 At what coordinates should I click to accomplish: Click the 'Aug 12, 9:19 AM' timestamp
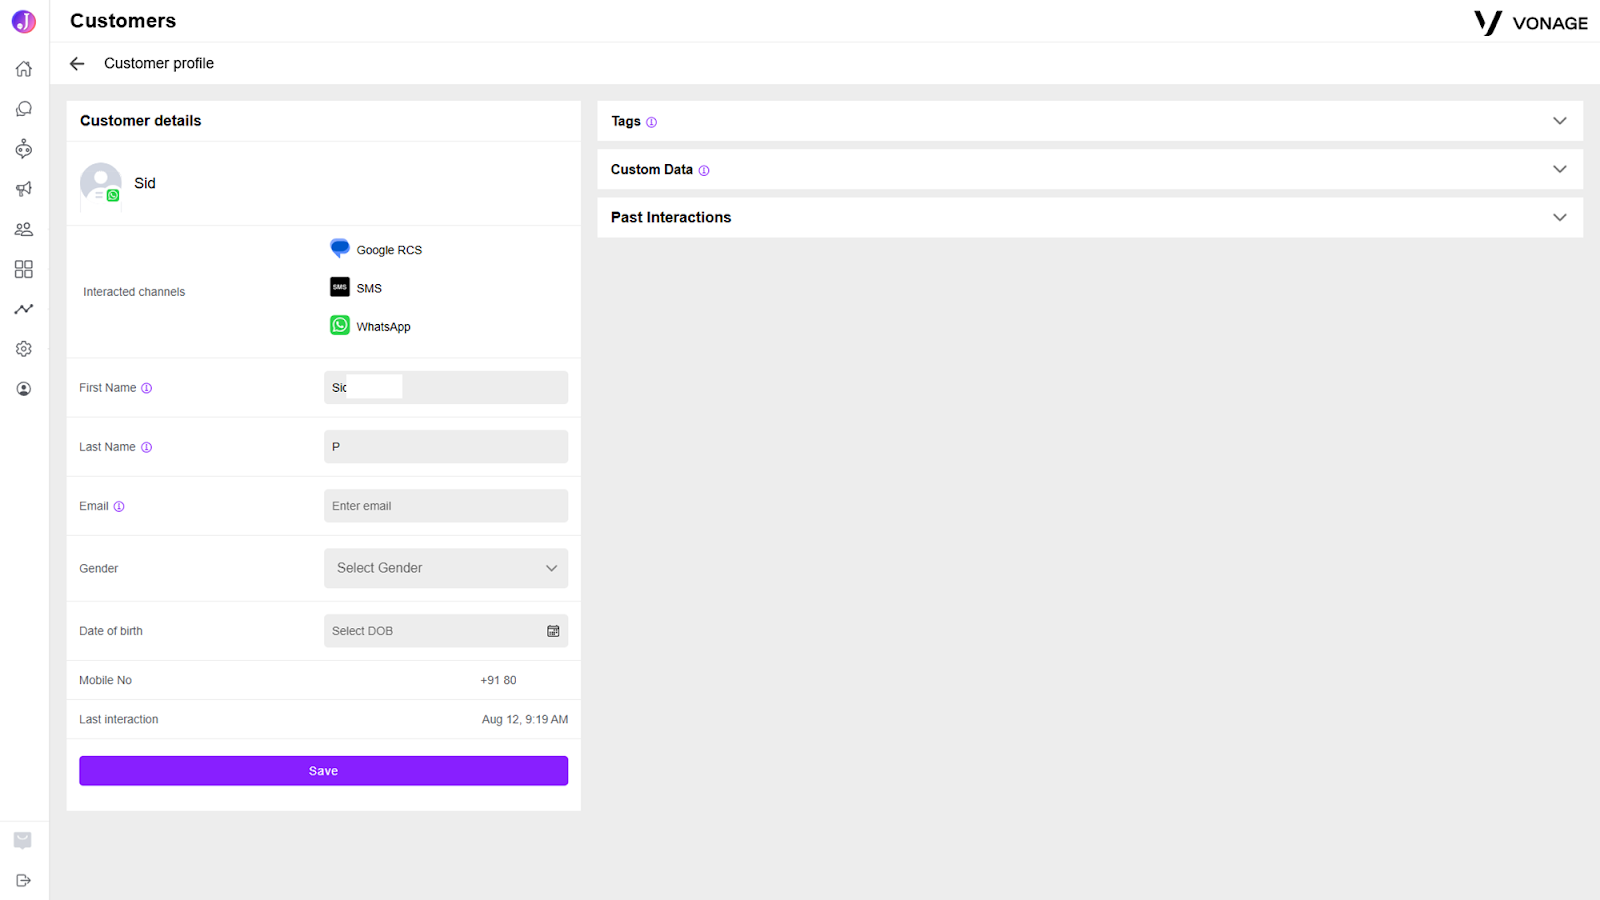pos(525,720)
